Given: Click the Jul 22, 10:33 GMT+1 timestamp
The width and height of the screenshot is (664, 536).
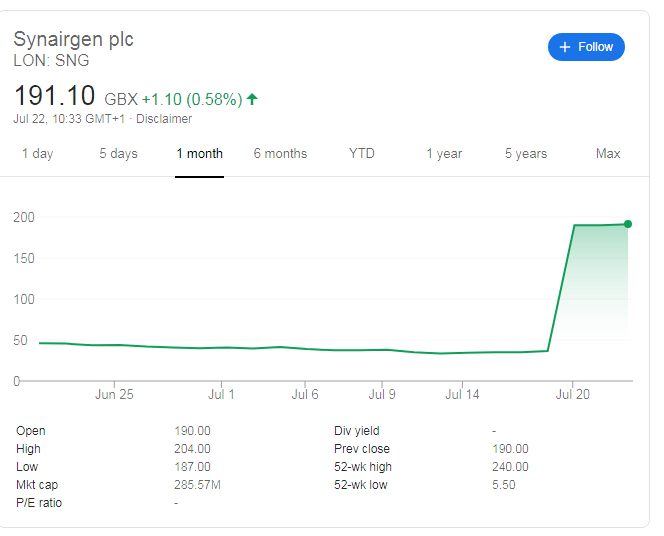Looking at the screenshot, I should [x=69, y=119].
